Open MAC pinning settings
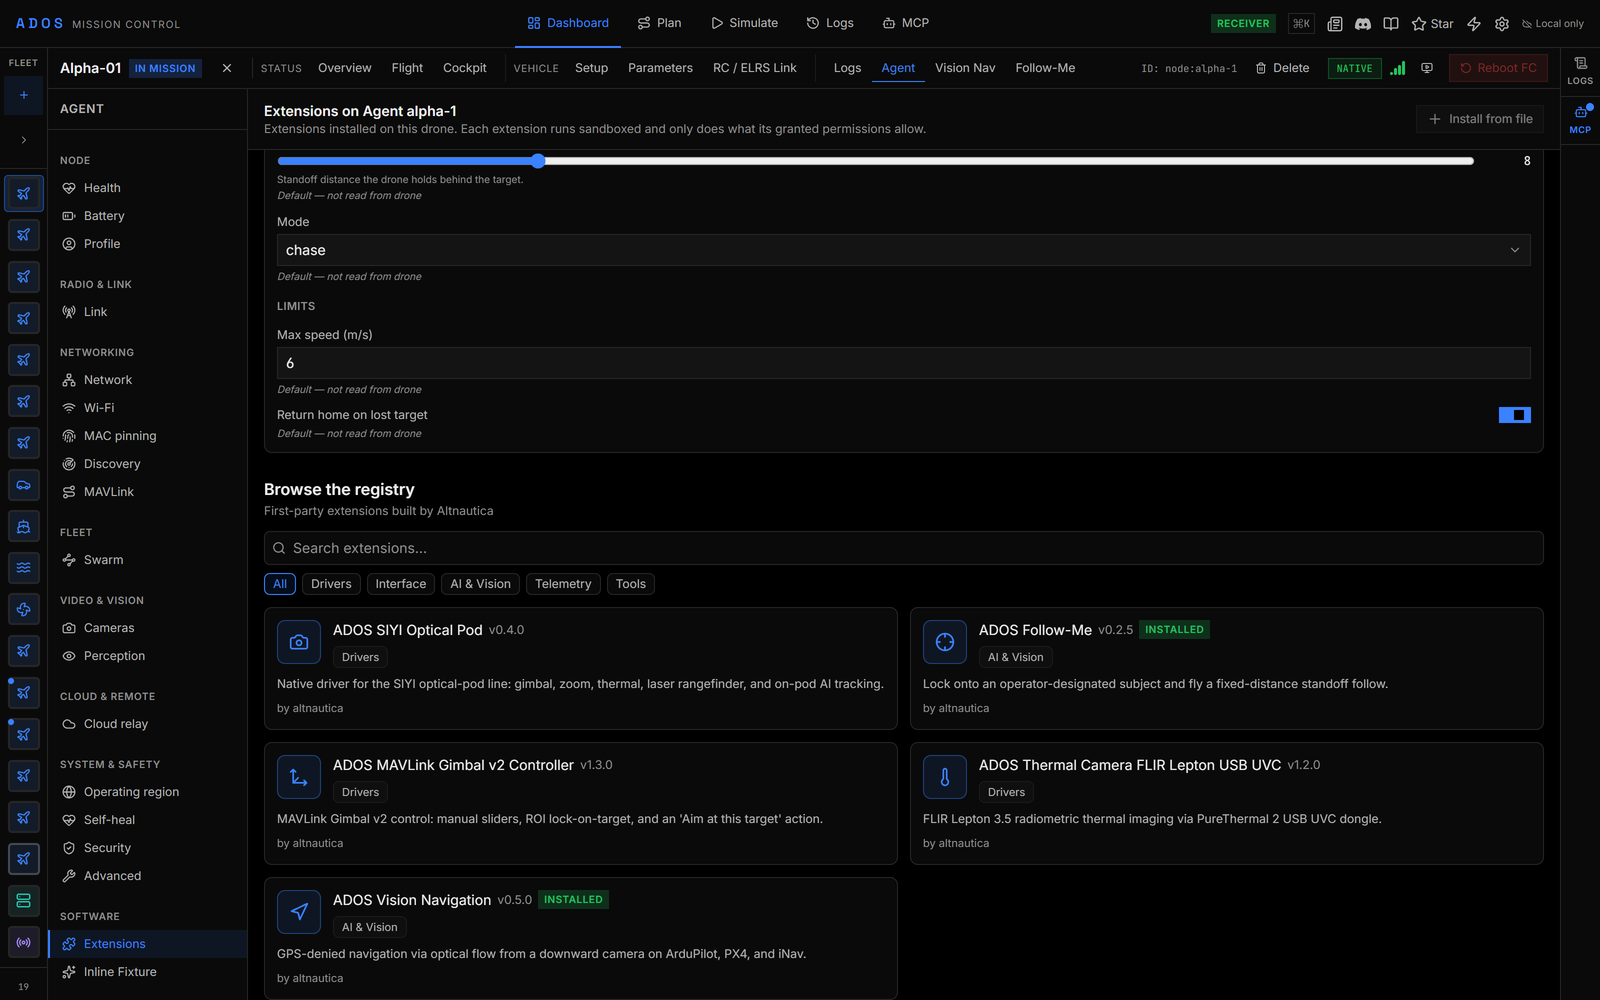The width and height of the screenshot is (1600, 1000). [x=147, y=436]
